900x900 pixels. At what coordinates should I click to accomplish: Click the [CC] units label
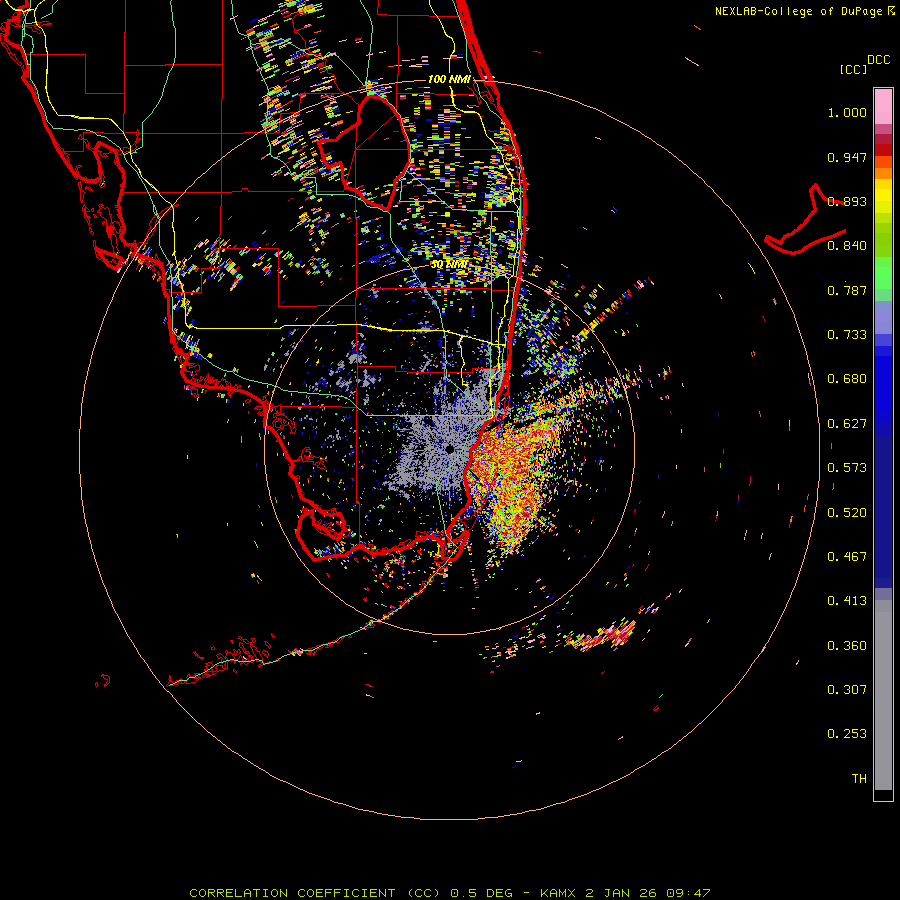(853, 69)
